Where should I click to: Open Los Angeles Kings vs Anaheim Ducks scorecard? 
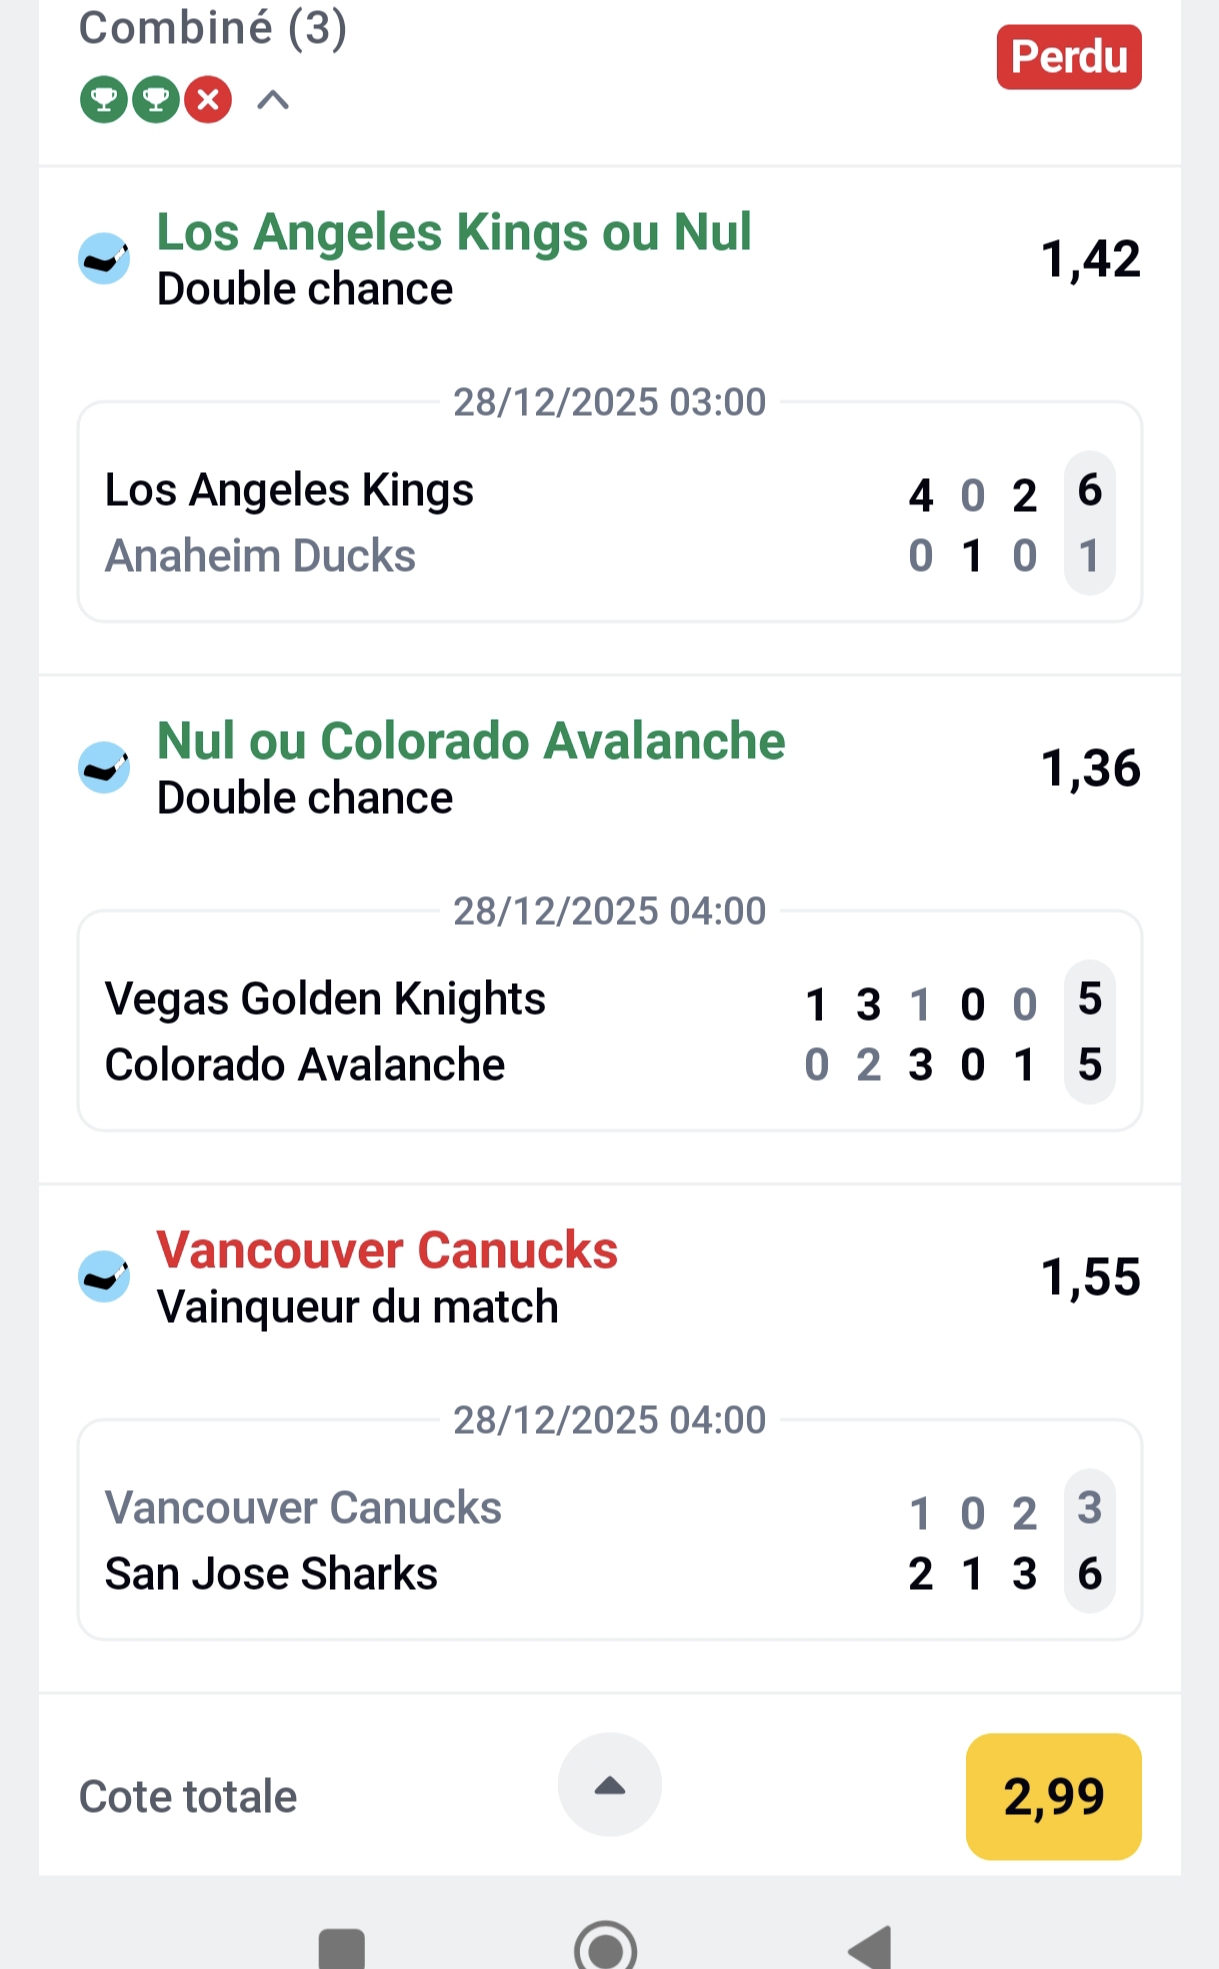[x=609, y=522]
